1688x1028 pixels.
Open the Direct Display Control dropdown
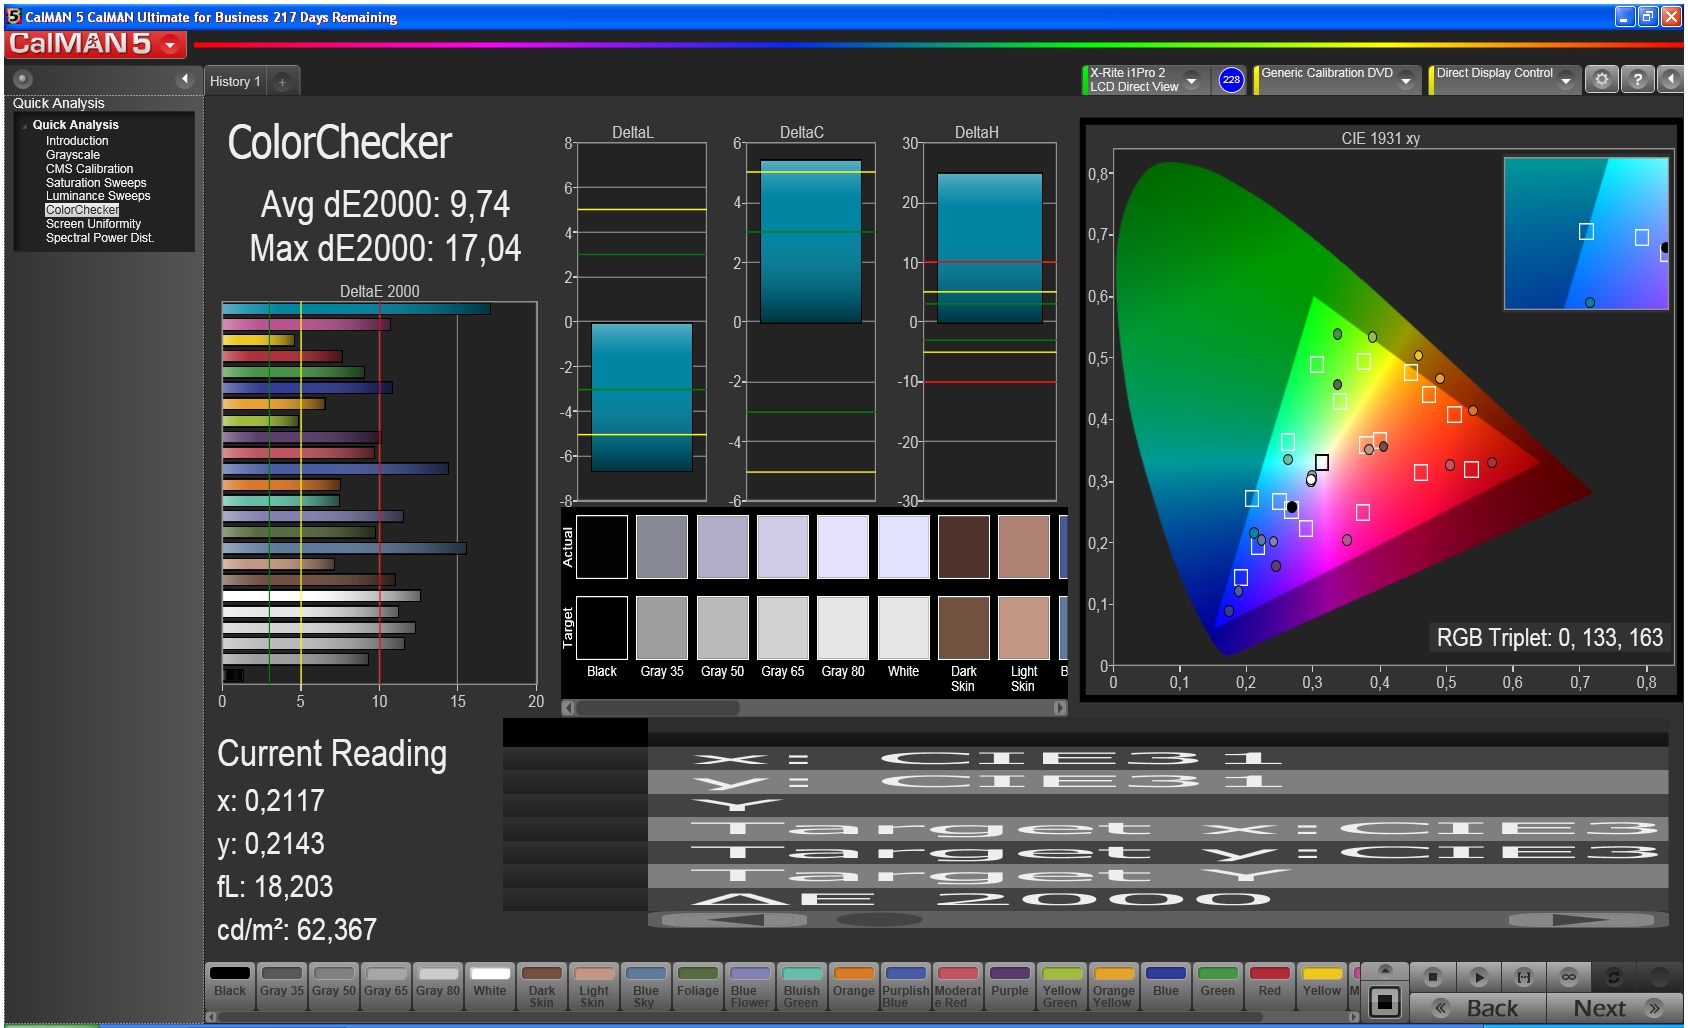[1566, 80]
